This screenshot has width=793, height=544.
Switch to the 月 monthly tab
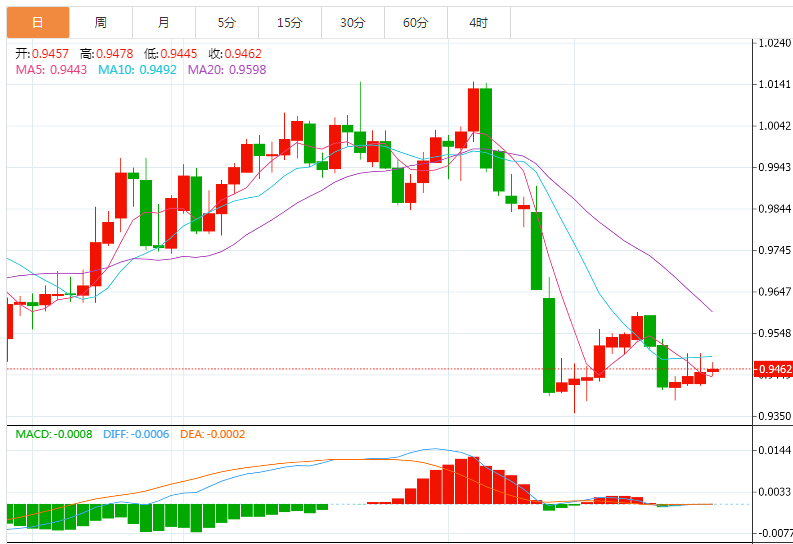(164, 23)
